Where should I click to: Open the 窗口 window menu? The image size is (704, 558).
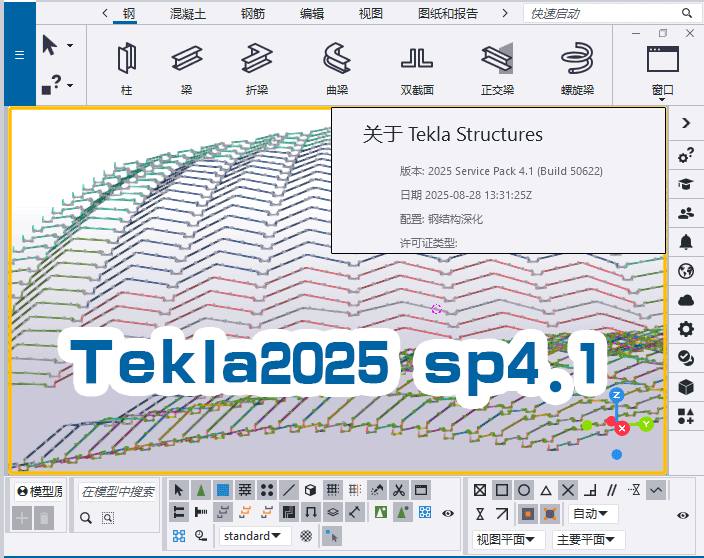(663, 72)
